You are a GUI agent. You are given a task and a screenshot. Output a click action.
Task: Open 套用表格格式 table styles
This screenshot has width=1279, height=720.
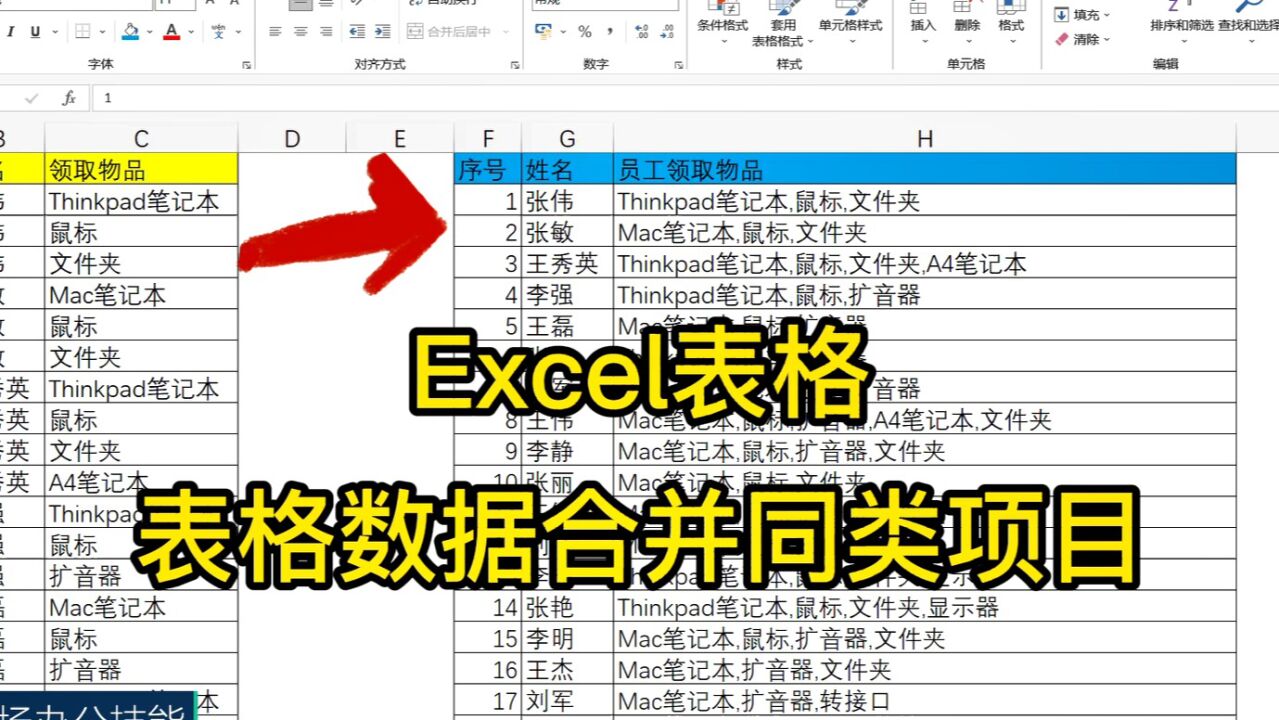pos(784,22)
